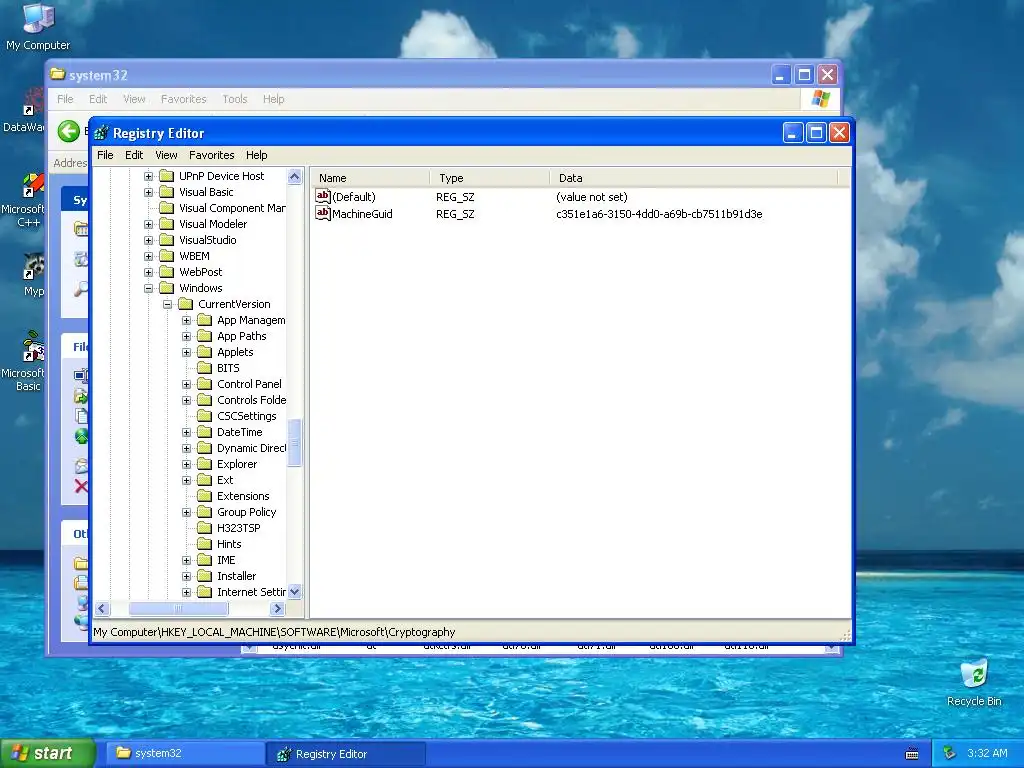
Task: Click the Registry Editor taskbar button
Action: (x=346, y=754)
